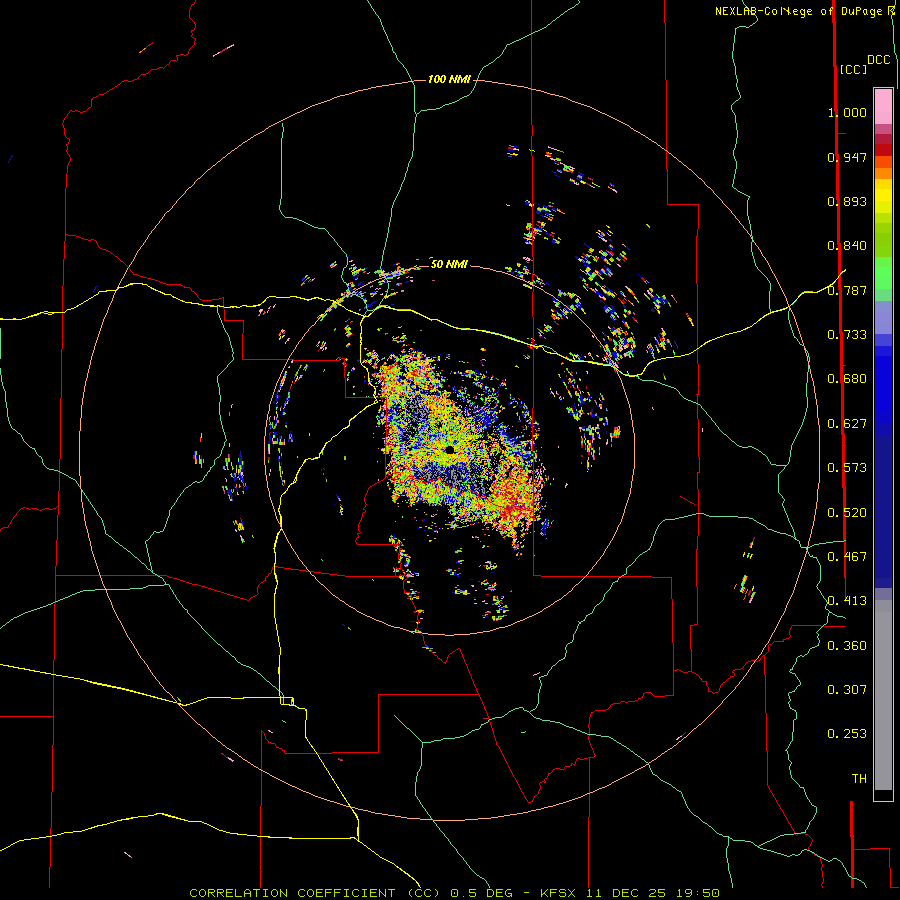Select the 0.520 legend value
Image resolution: width=900 pixels, height=900 pixels.
tap(847, 513)
